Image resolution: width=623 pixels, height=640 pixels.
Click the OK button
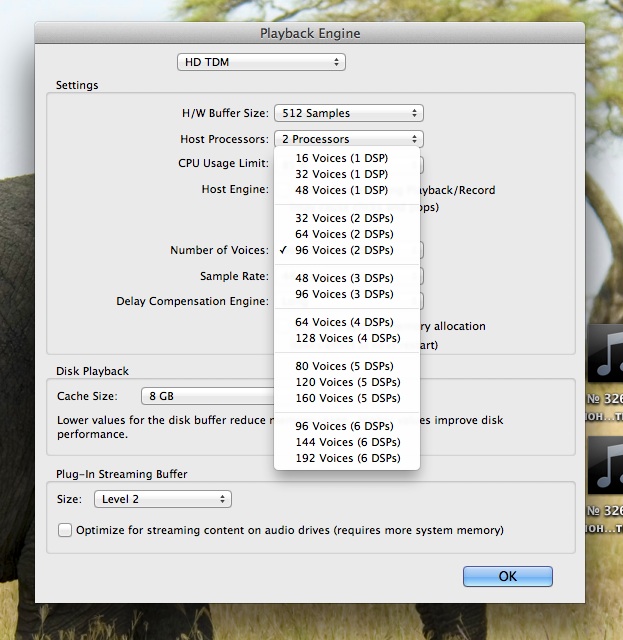(507, 576)
